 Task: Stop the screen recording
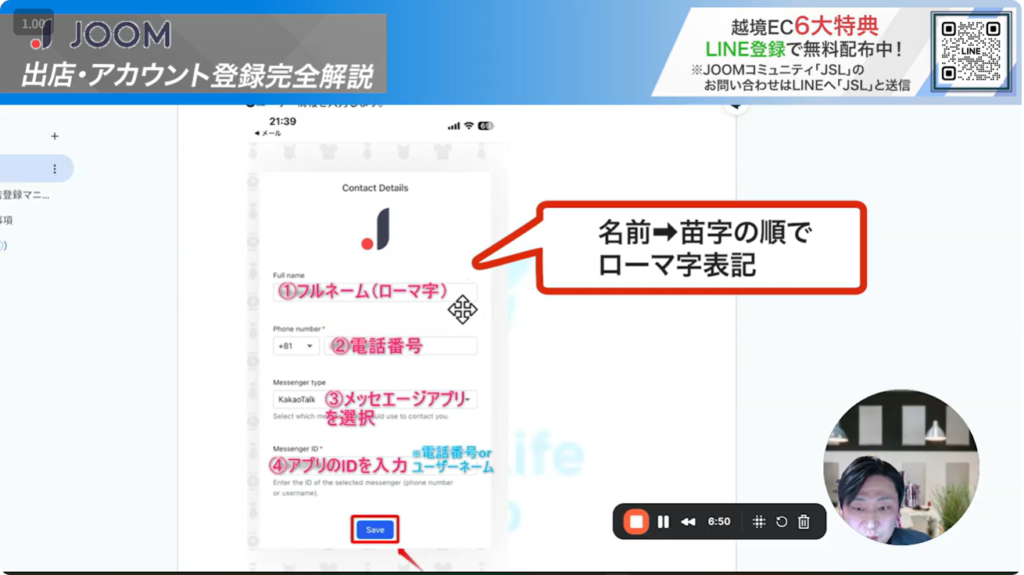636,522
